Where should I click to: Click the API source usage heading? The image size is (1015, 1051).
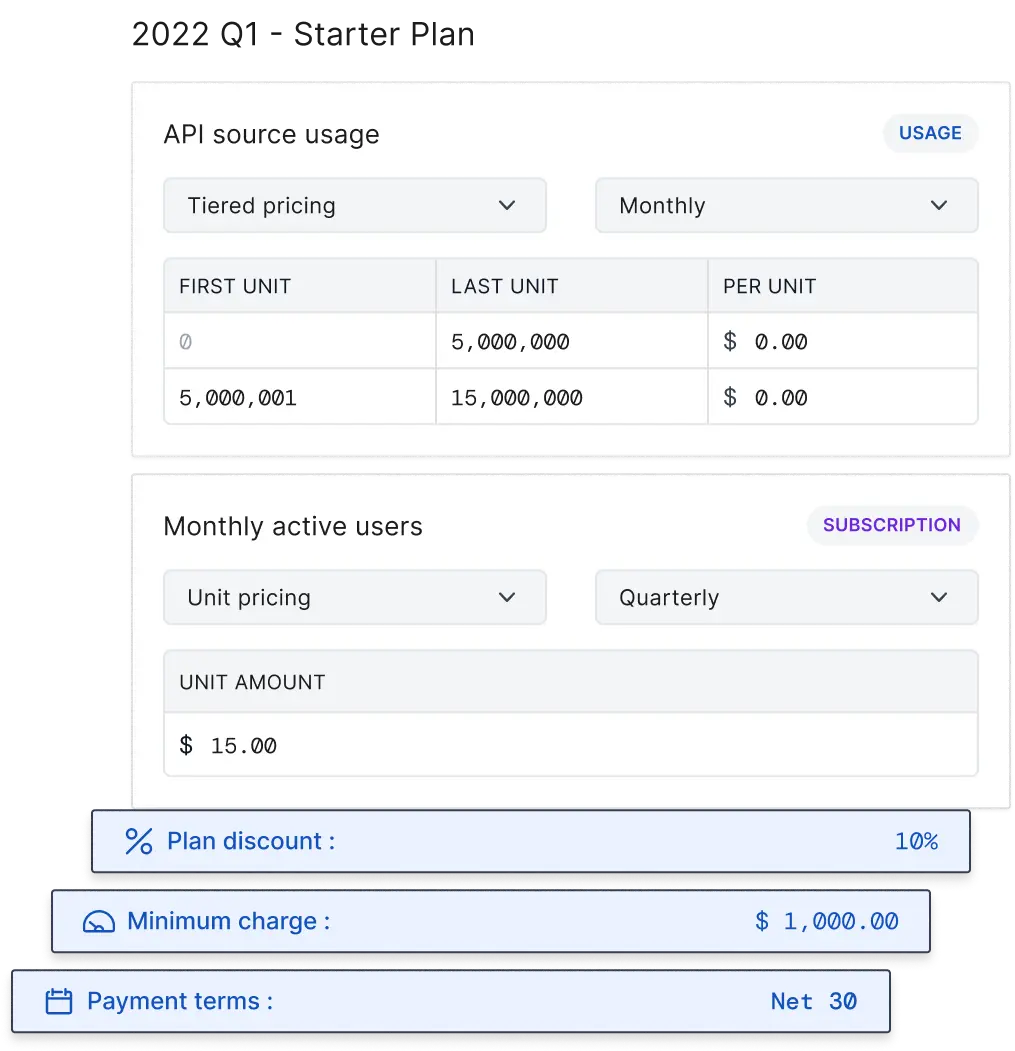[x=271, y=135]
